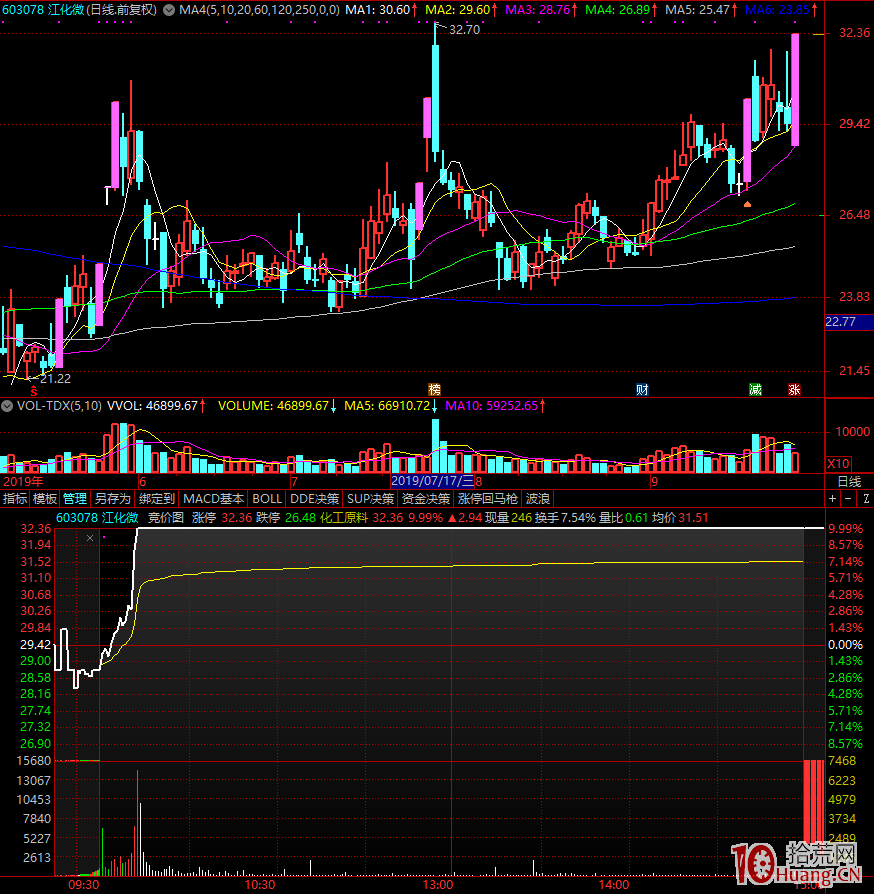Click the 涨 limit-up marker icon

(794, 389)
